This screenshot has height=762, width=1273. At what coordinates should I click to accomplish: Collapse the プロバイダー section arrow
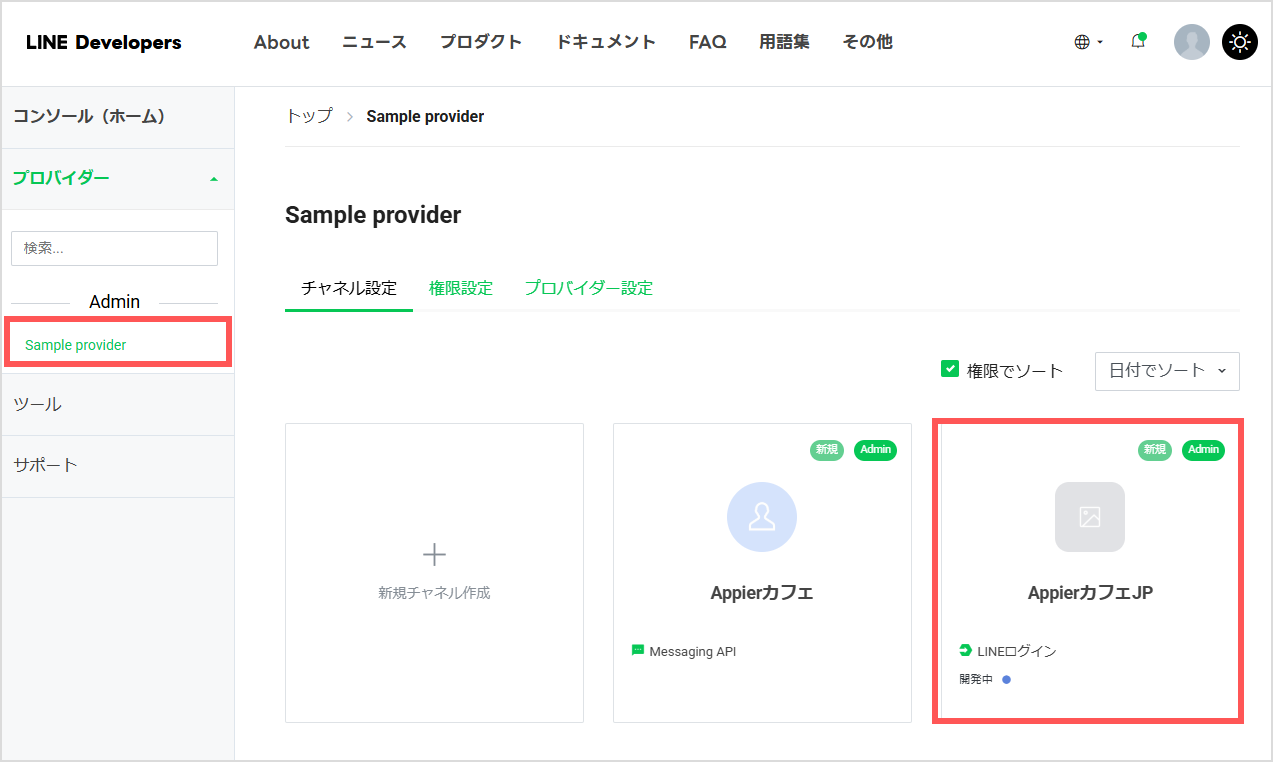213,179
